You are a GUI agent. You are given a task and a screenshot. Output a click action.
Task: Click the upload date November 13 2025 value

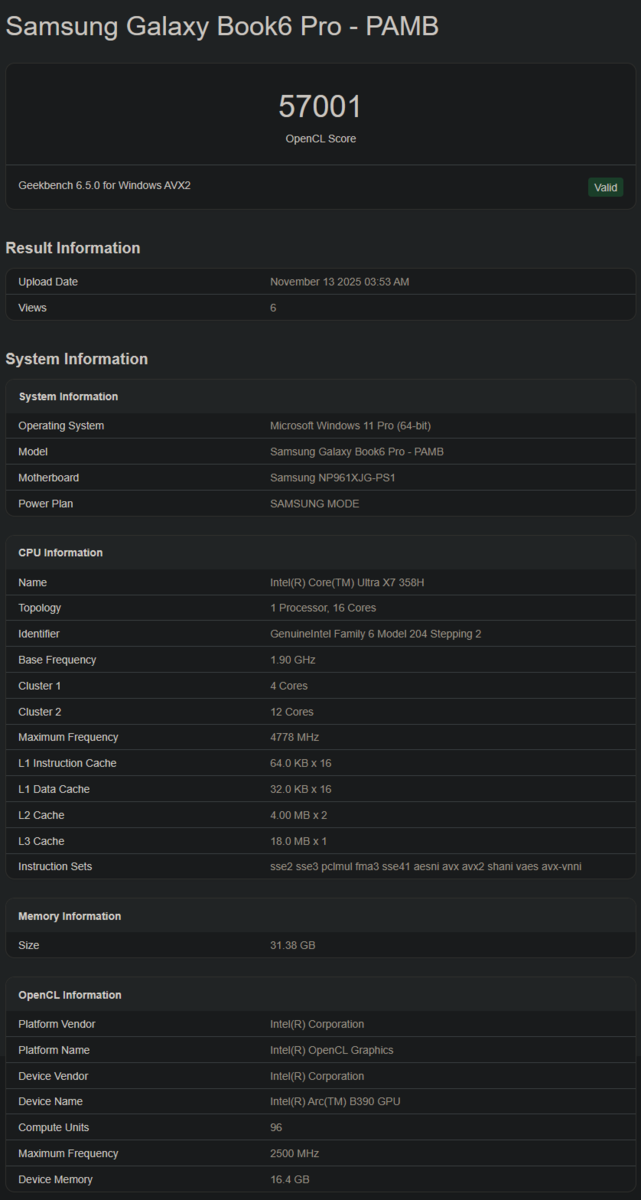(x=339, y=282)
